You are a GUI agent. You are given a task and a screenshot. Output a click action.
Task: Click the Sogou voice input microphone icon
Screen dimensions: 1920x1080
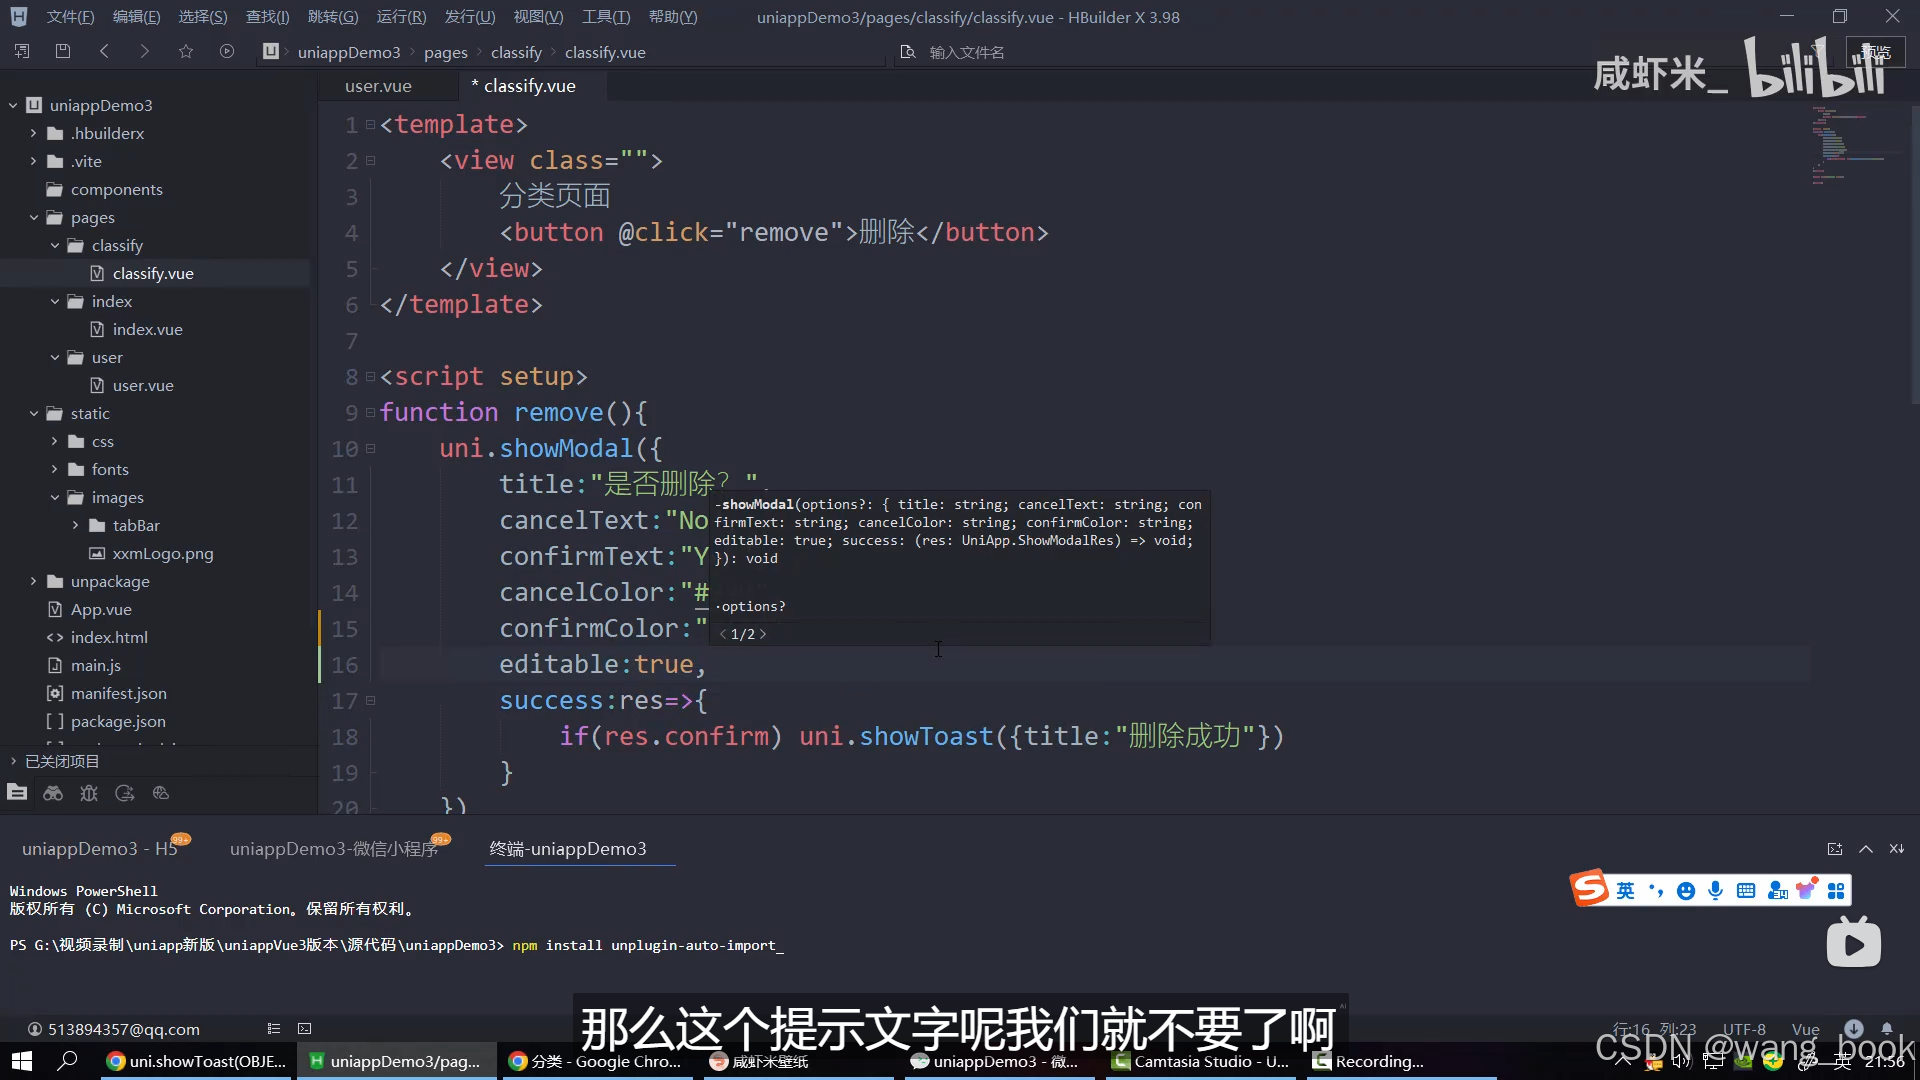point(1716,890)
